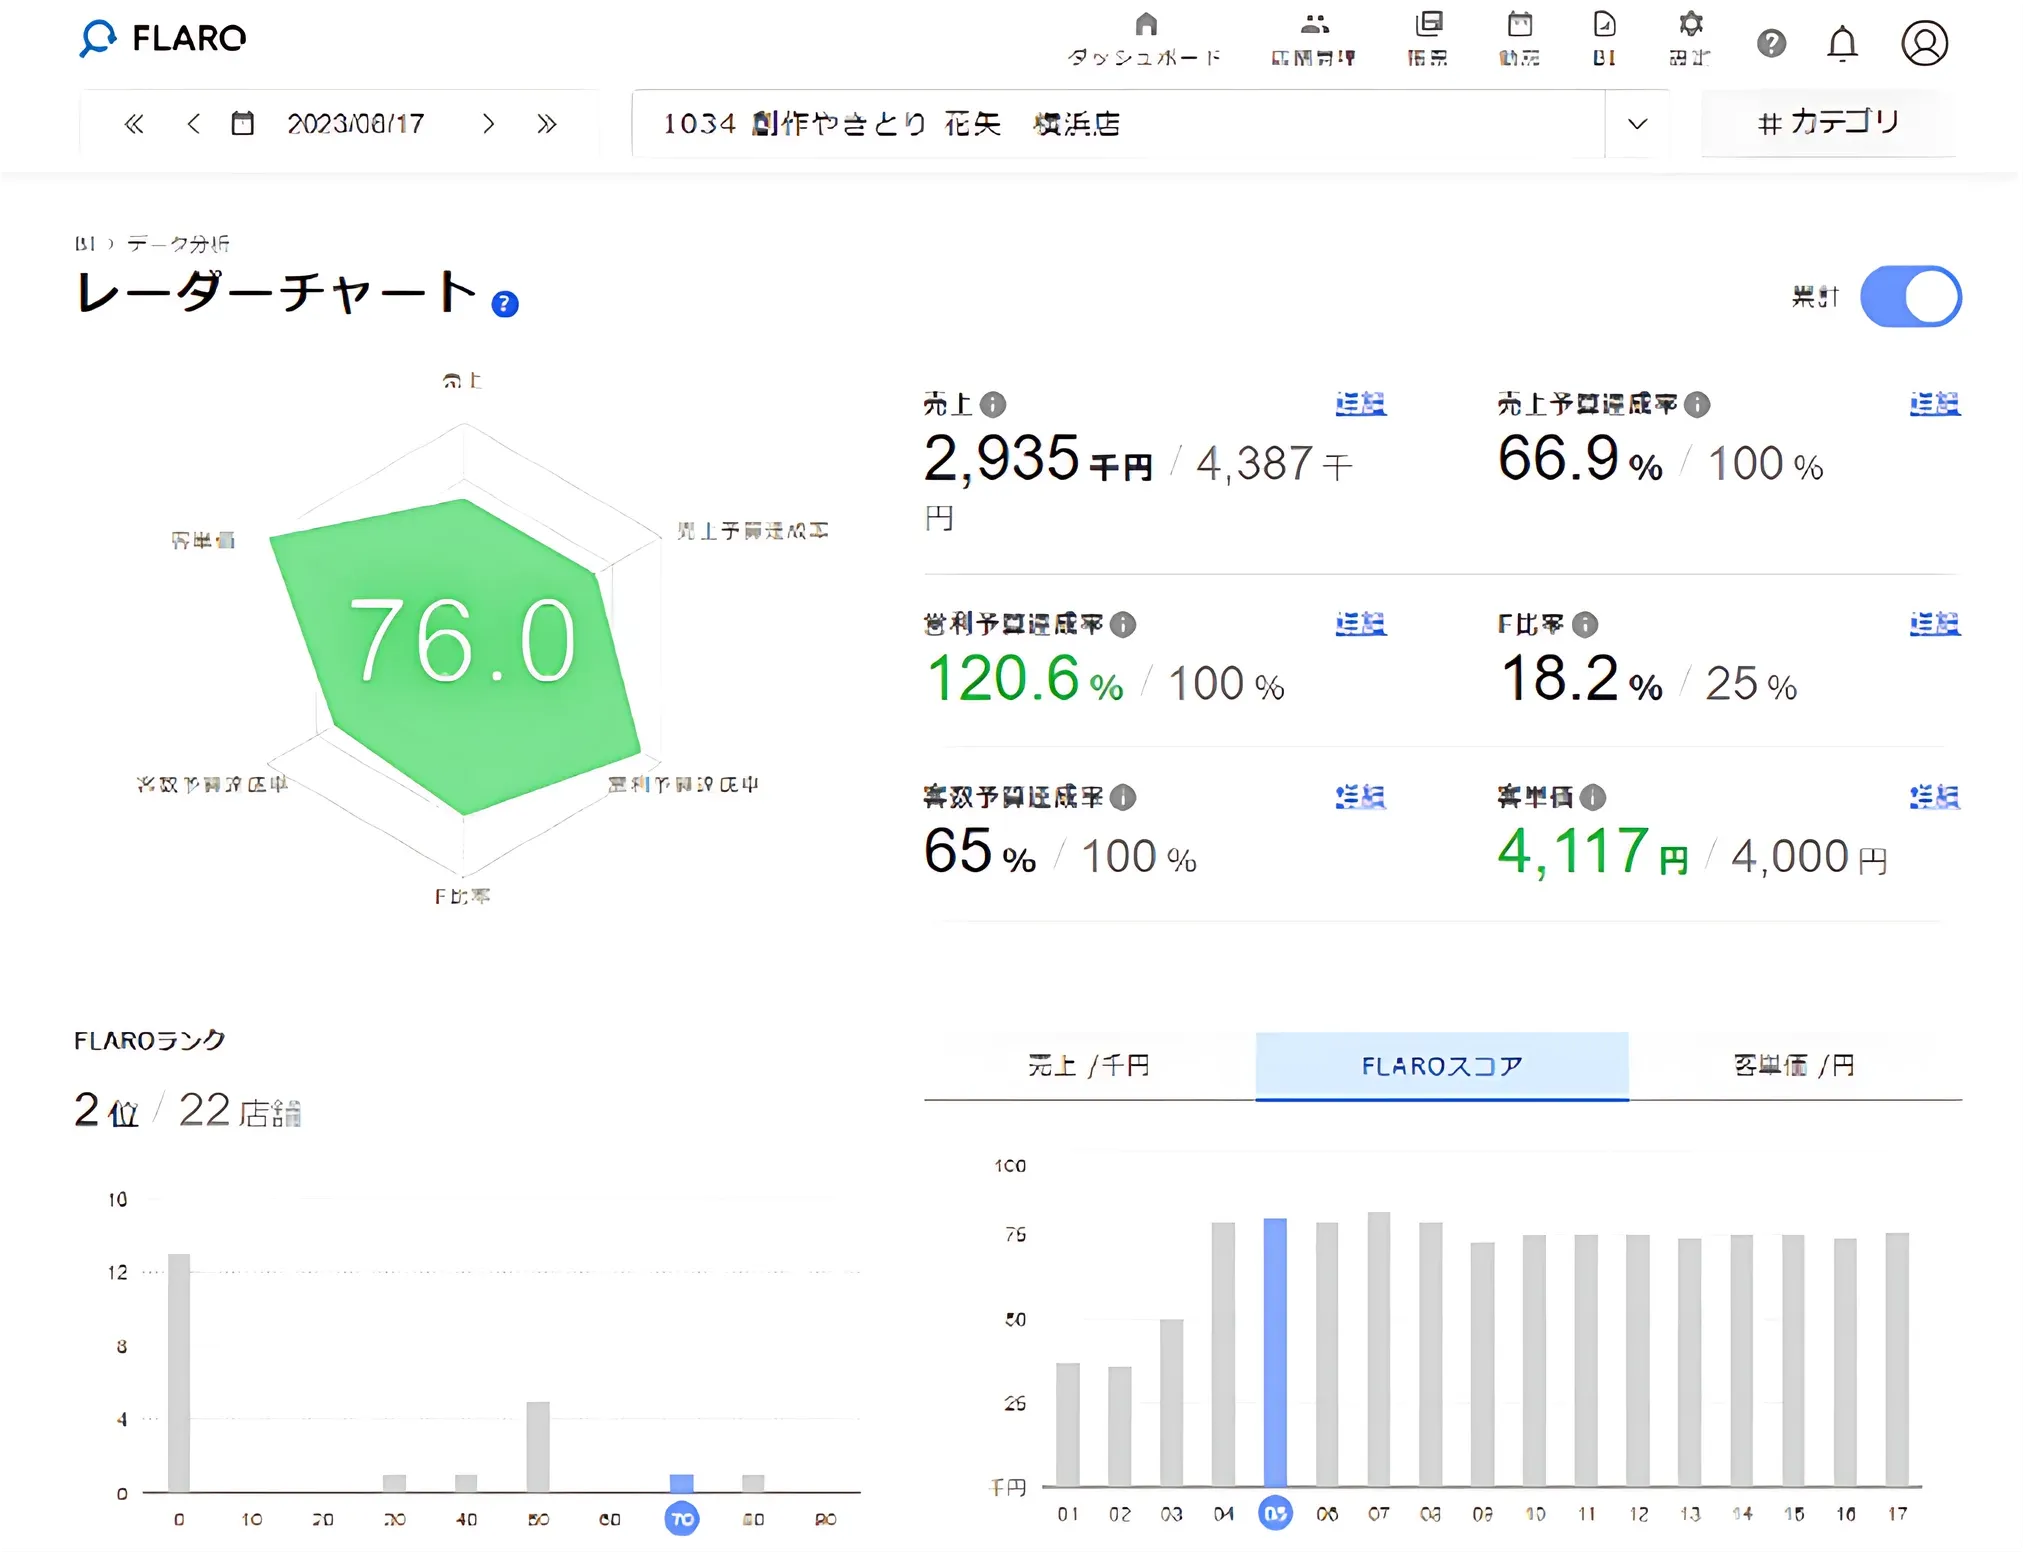Click the blue bar for day 05

point(1275,1352)
